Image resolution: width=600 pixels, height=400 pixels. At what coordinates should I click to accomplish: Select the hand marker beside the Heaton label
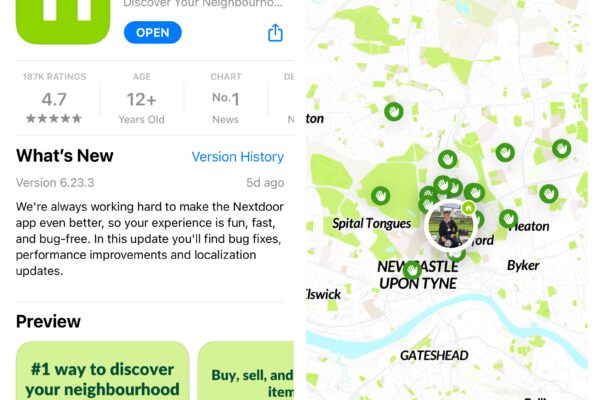click(509, 219)
